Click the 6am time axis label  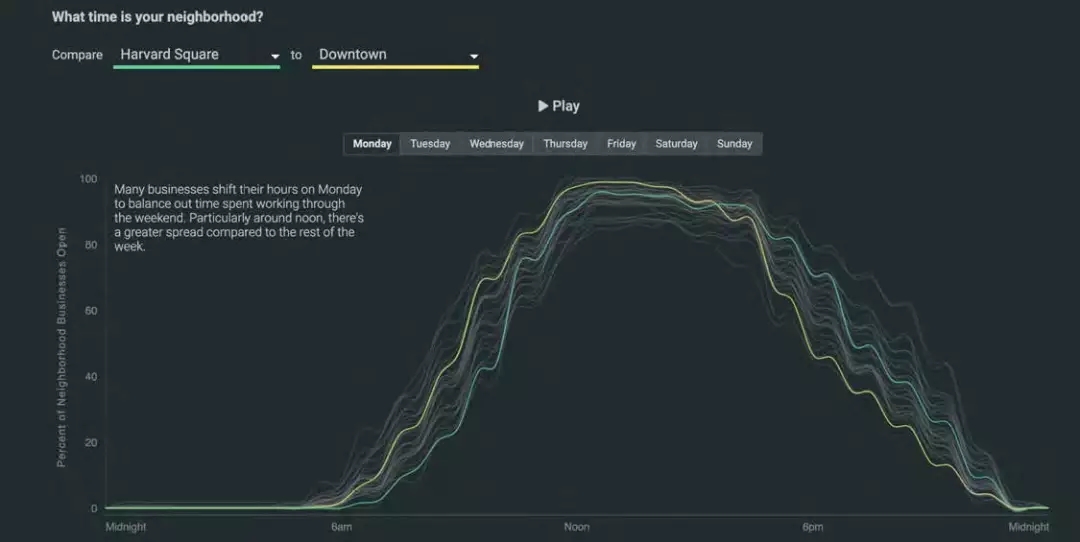(341, 527)
